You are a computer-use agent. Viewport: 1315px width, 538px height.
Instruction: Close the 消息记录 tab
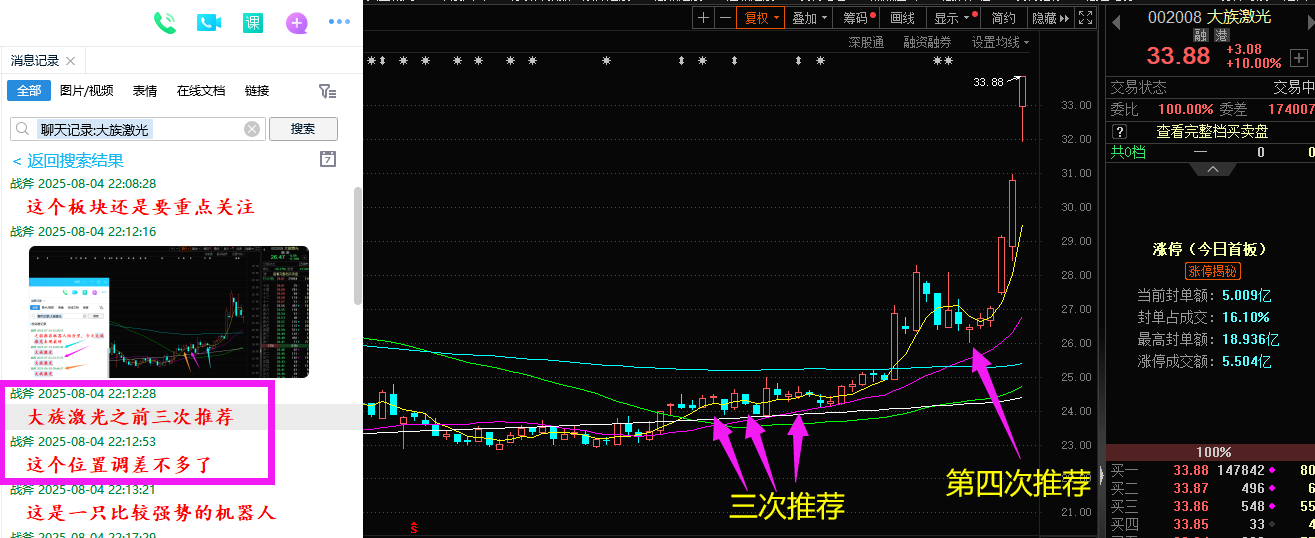tap(70, 61)
